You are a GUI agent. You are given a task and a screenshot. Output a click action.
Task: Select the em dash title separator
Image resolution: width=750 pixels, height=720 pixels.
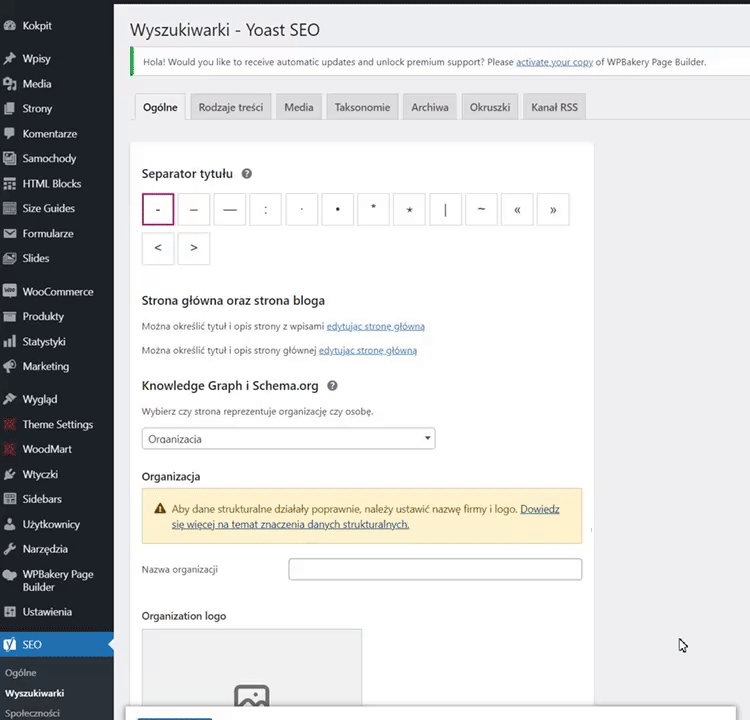coord(230,209)
